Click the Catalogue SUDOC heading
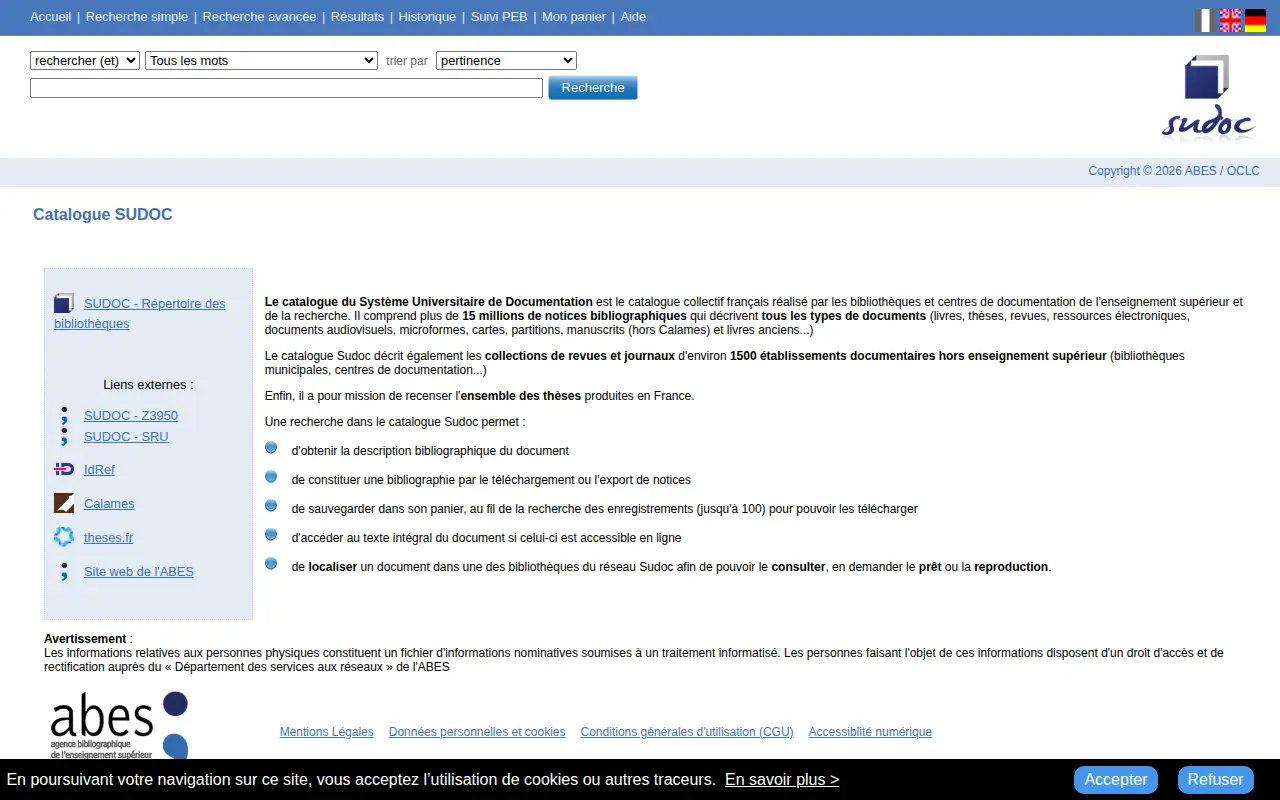1280x800 pixels. [103, 214]
